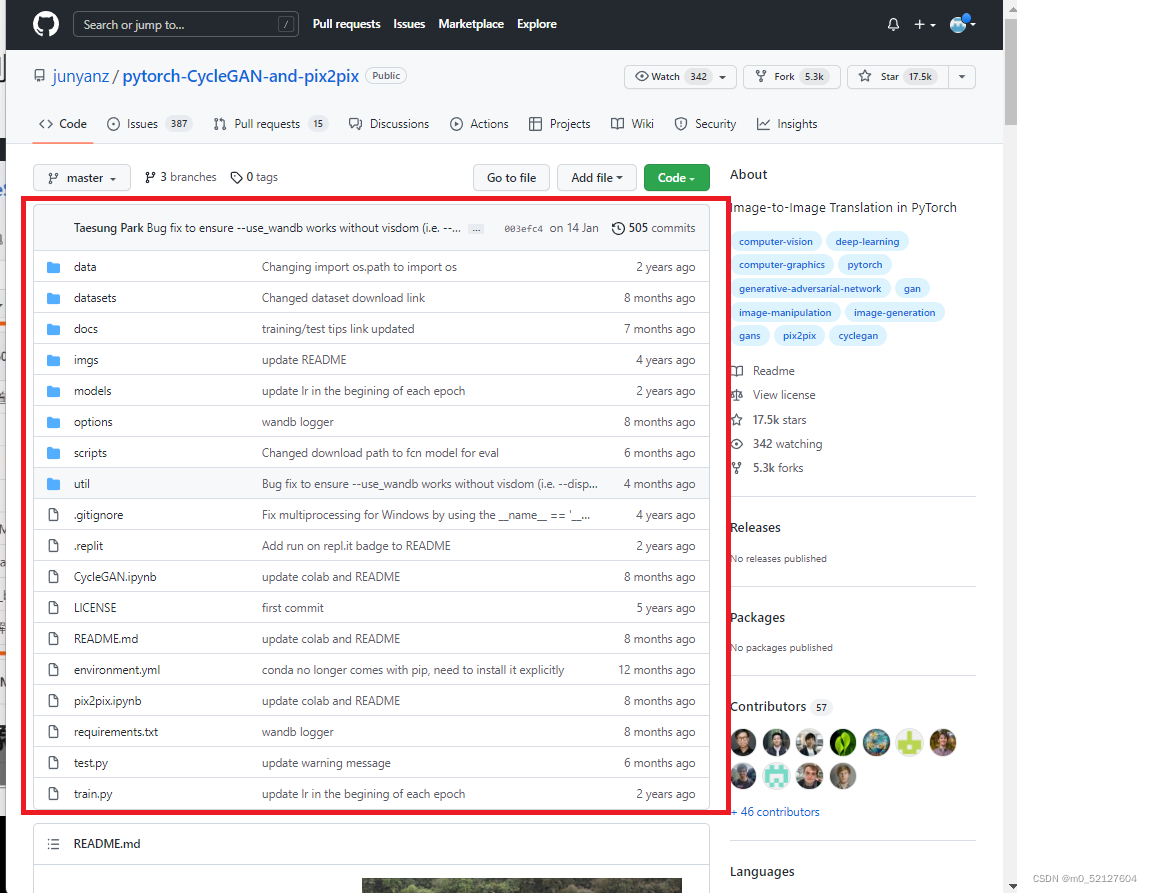Click the Fork button
Viewport: 1152px width, 893px height.
791,76
